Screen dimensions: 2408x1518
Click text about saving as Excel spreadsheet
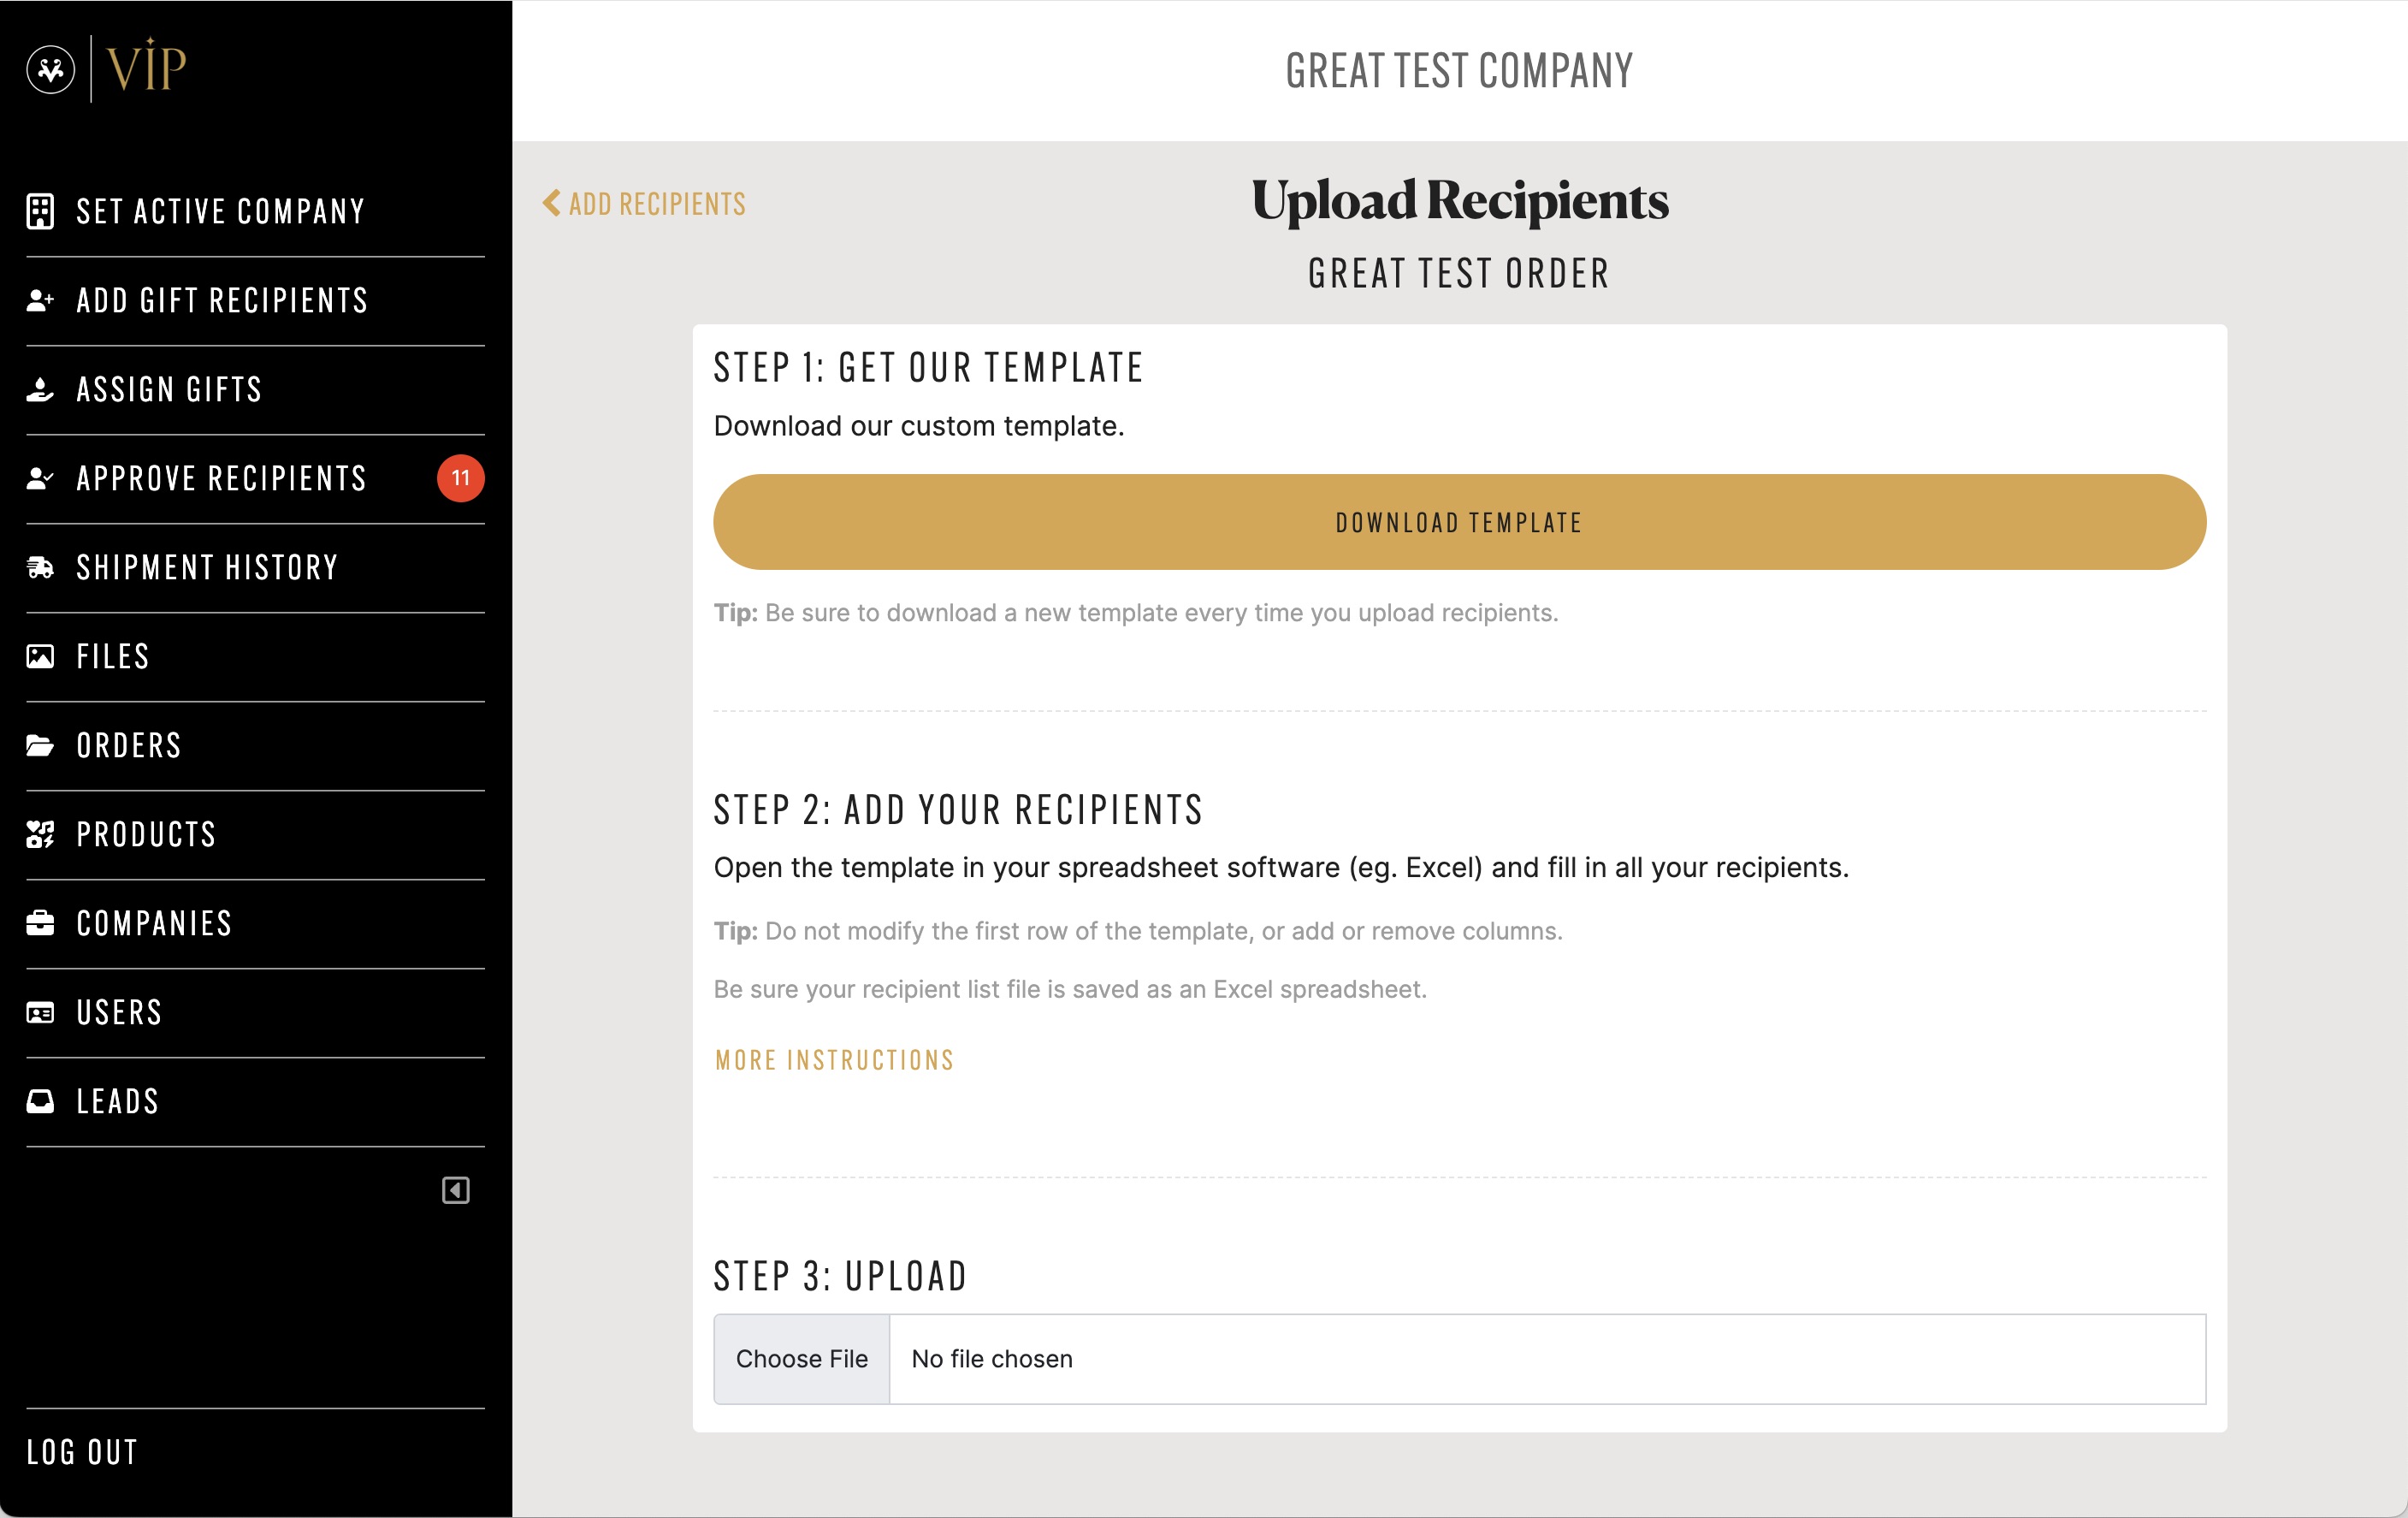tap(1070, 989)
